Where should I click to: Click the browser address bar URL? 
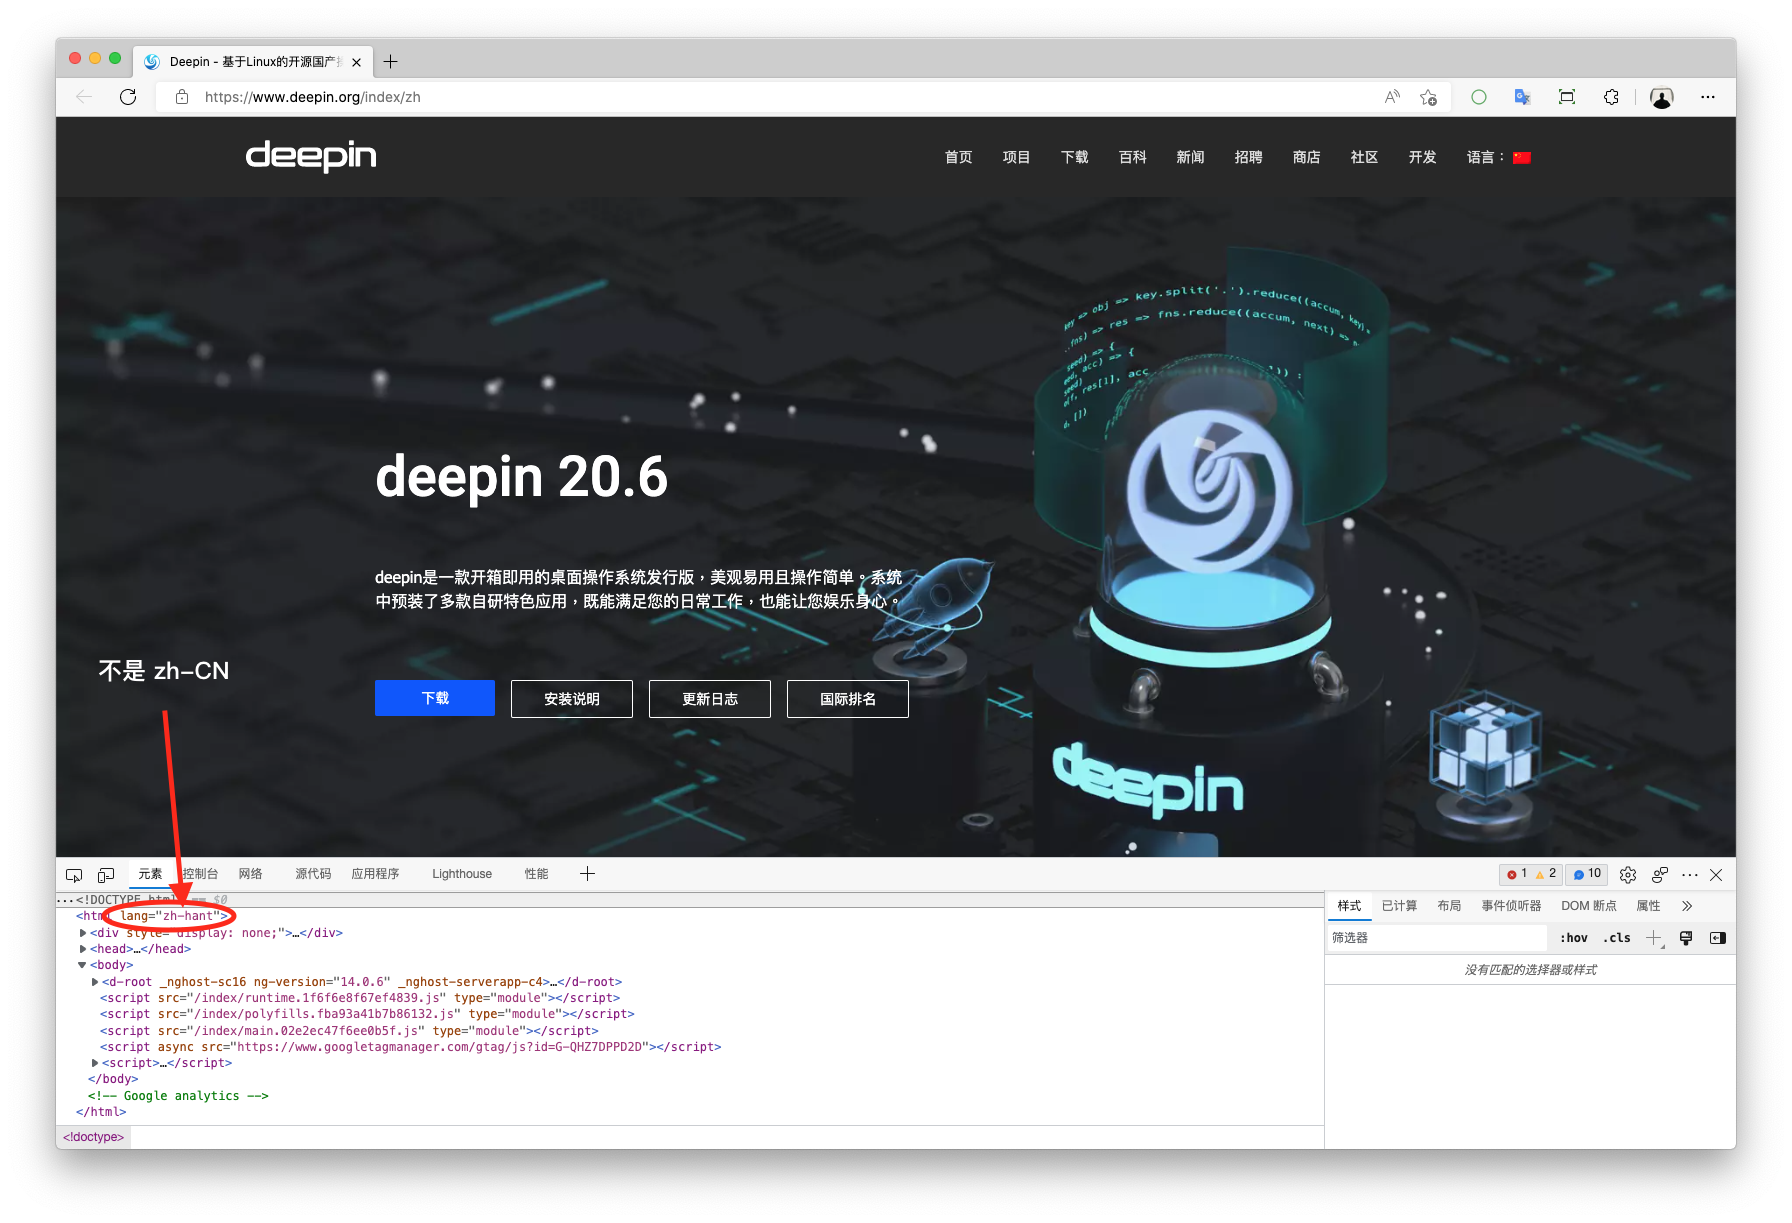[x=312, y=97]
